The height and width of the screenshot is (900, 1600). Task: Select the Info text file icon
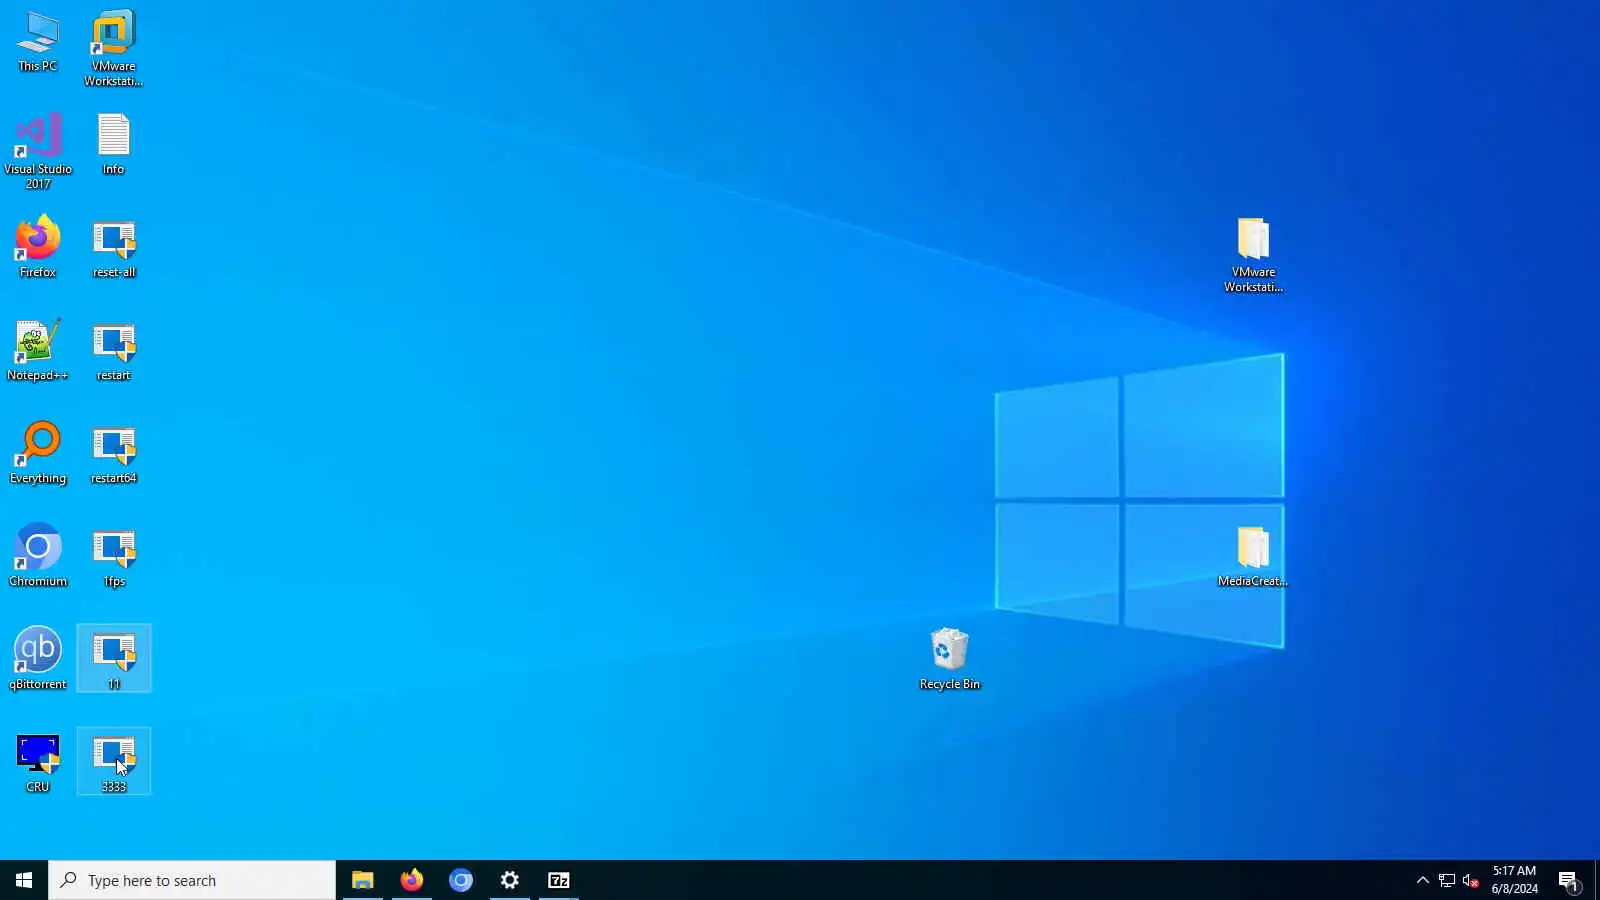pos(113,145)
